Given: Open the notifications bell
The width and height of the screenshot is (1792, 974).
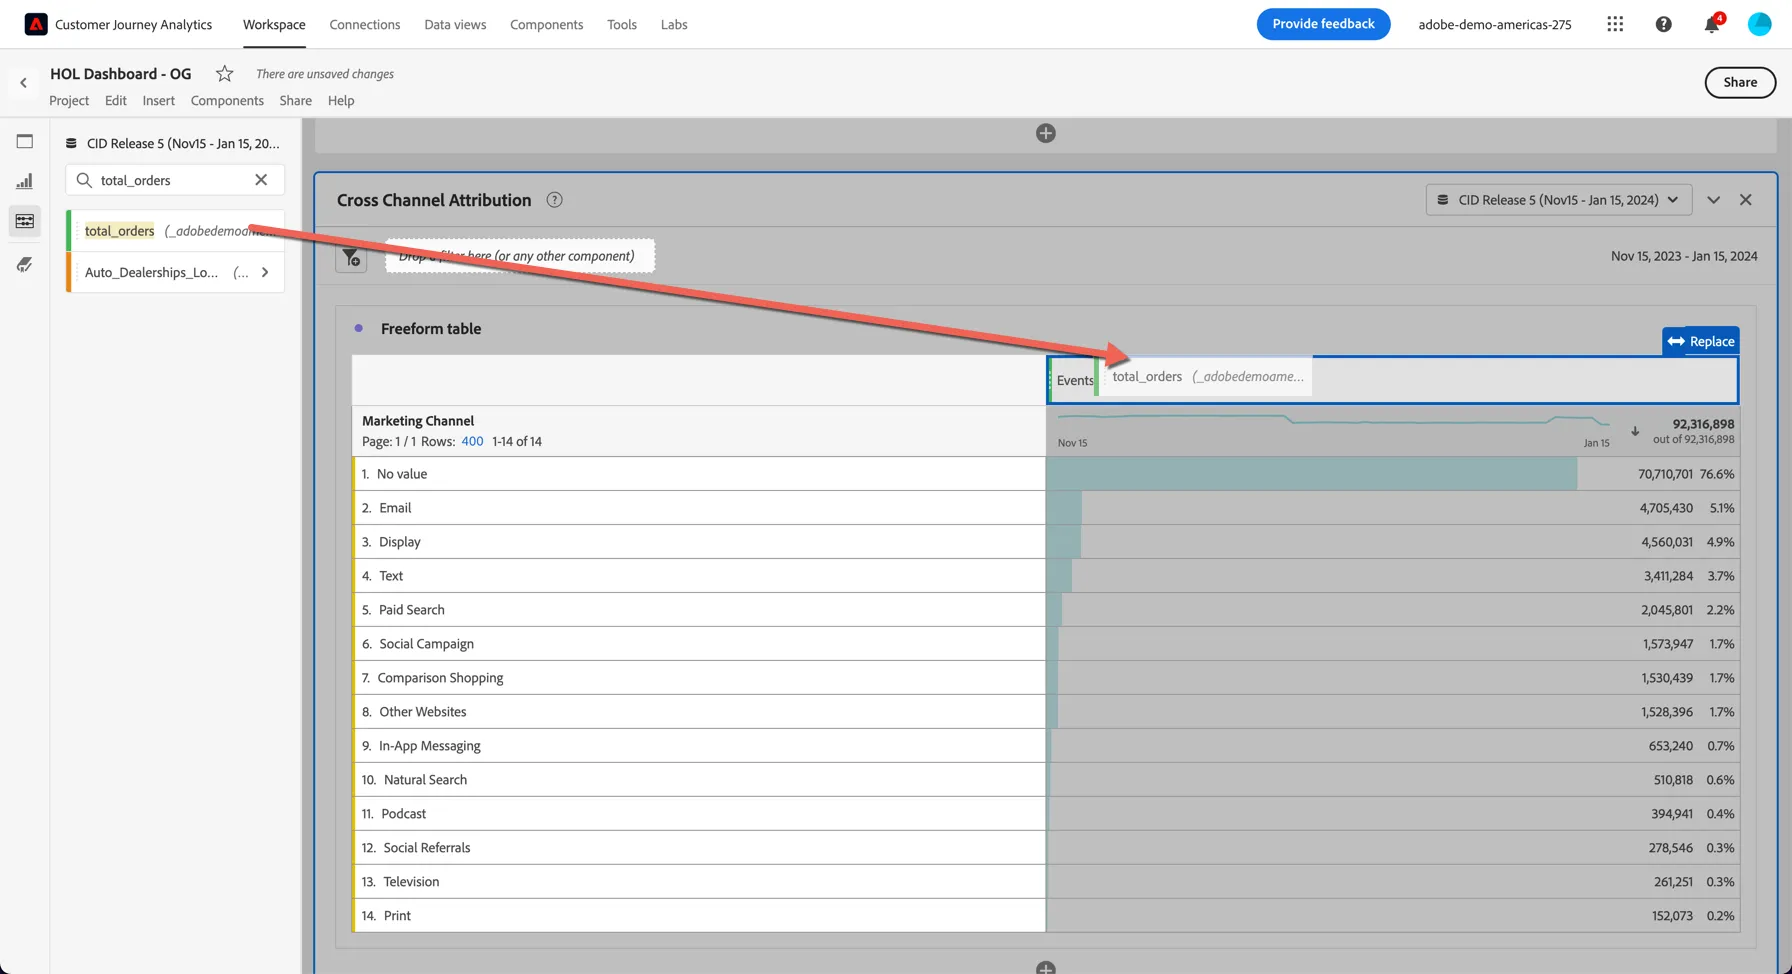Looking at the screenshot, I should pyautogui.click(x=1712, y=24).
